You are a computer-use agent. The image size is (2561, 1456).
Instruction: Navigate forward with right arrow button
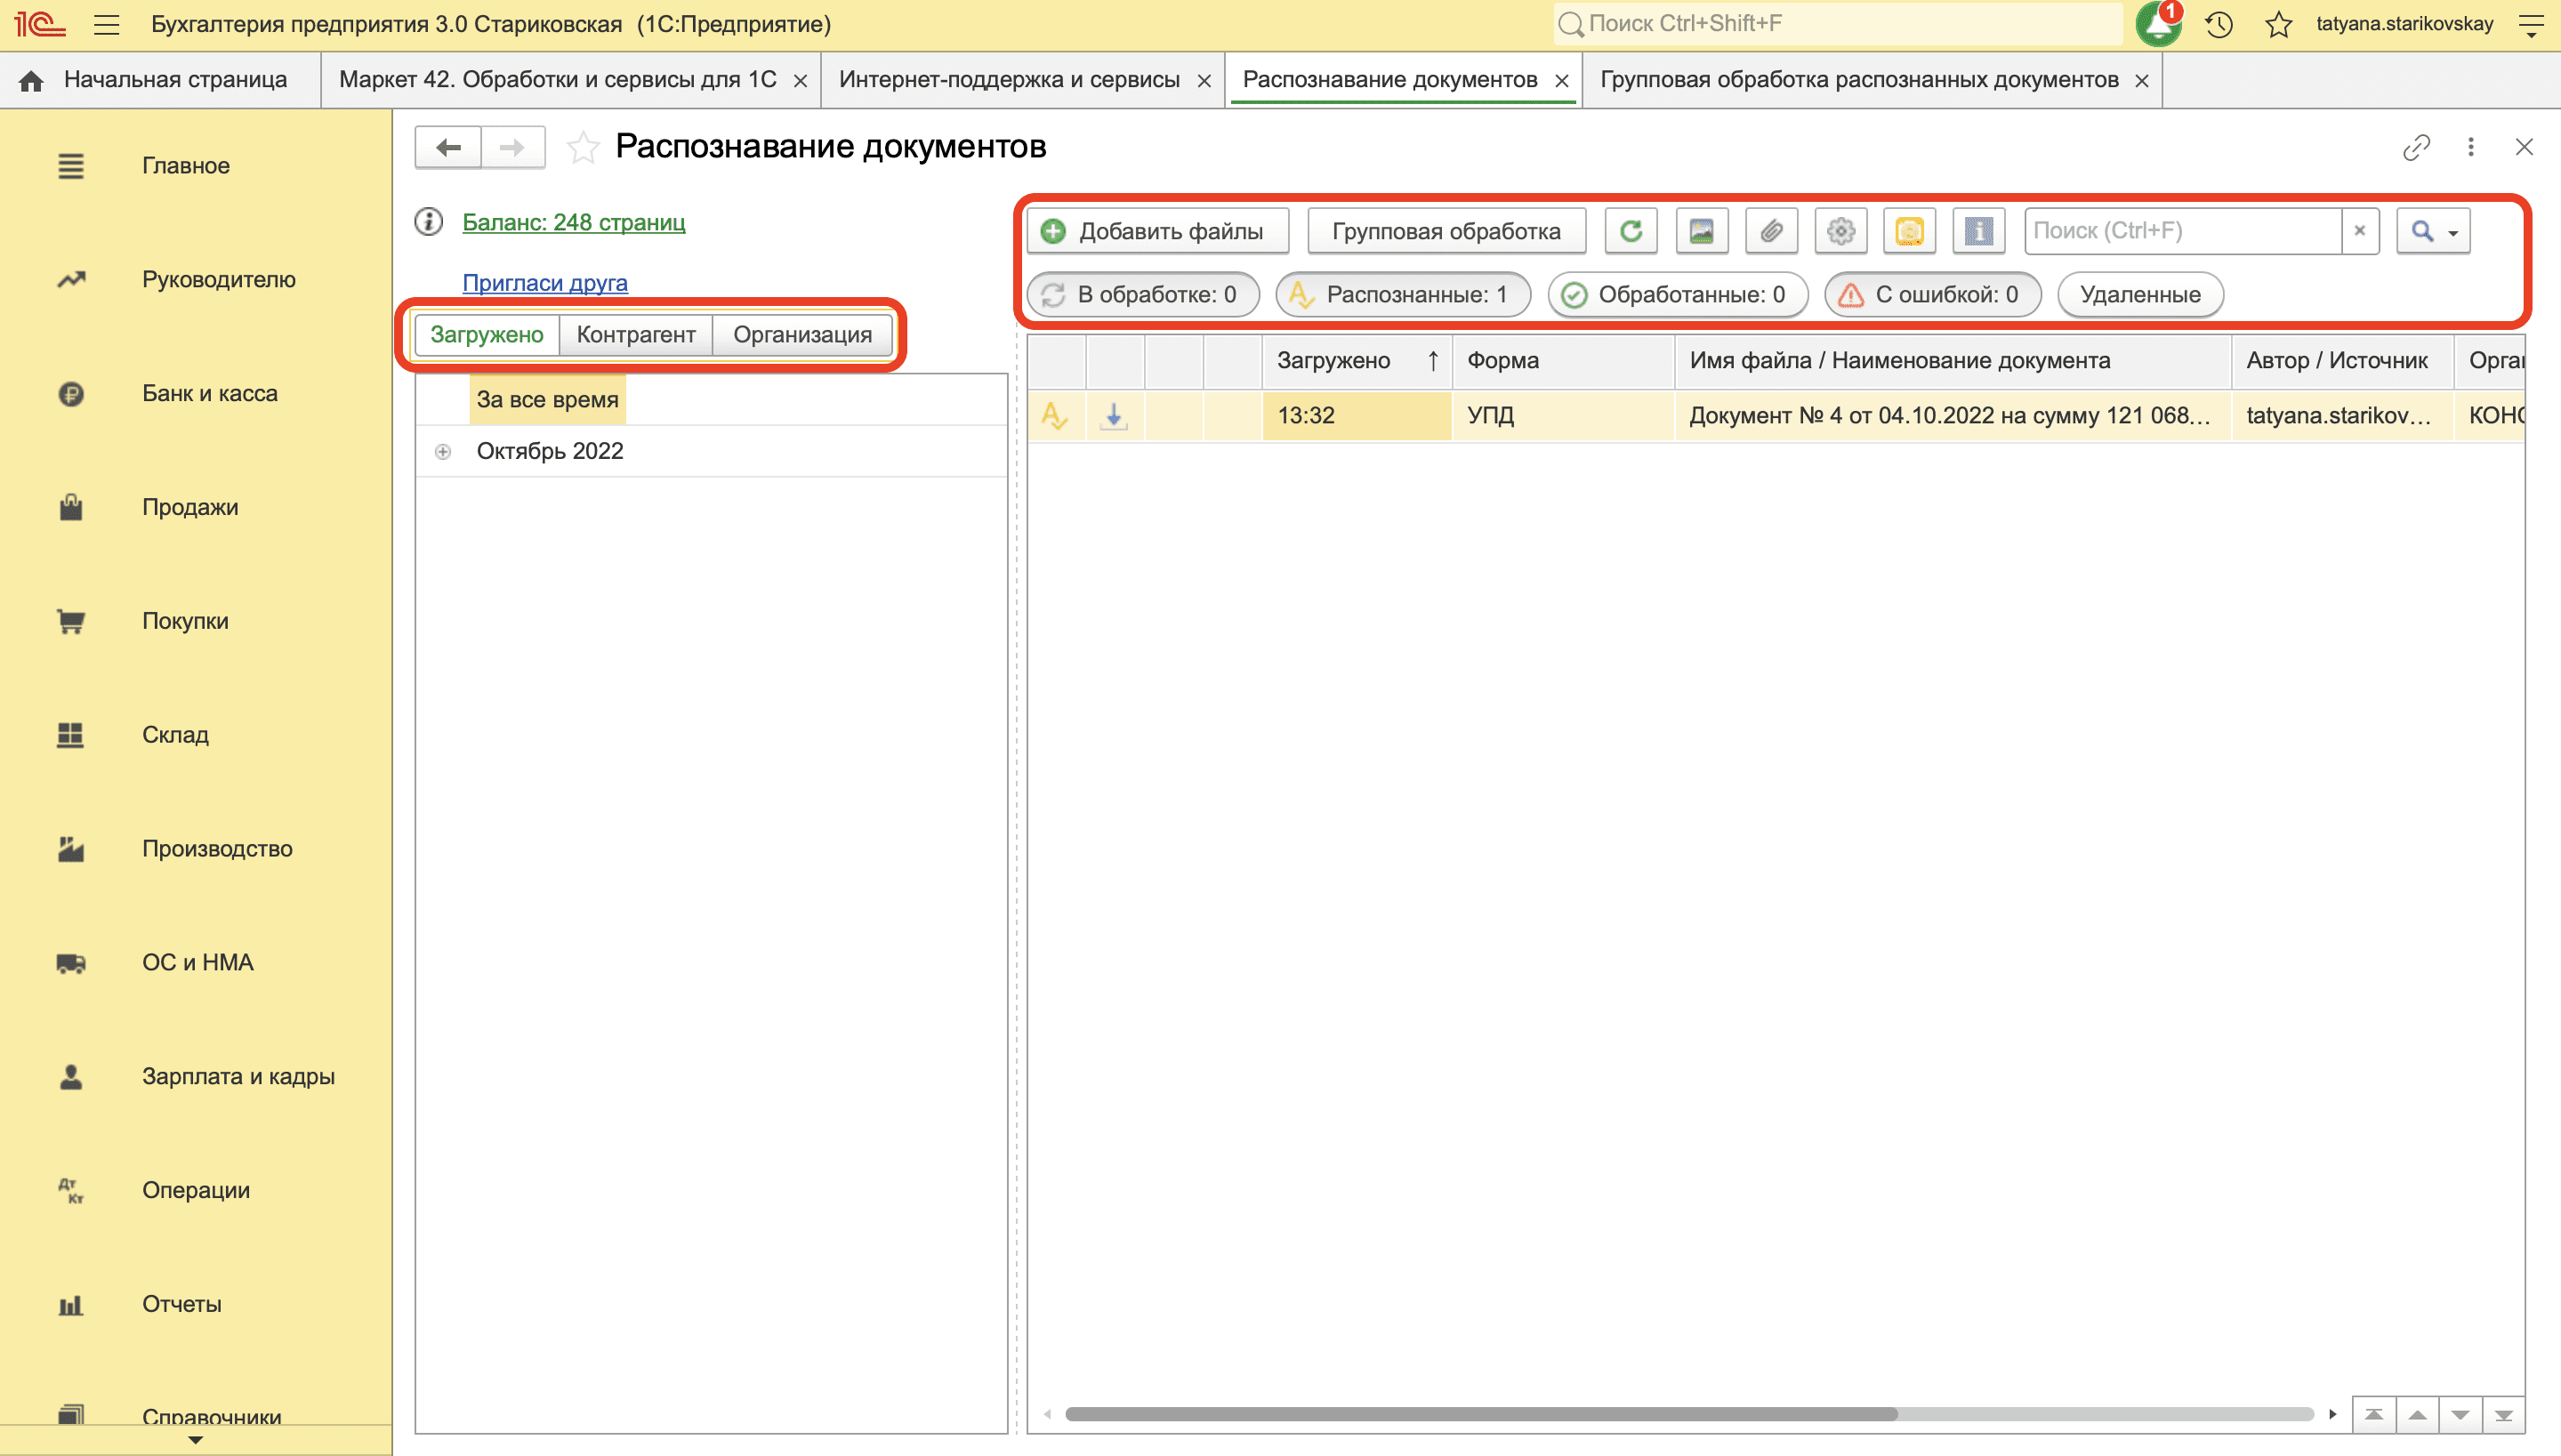[x=513, y=147]
